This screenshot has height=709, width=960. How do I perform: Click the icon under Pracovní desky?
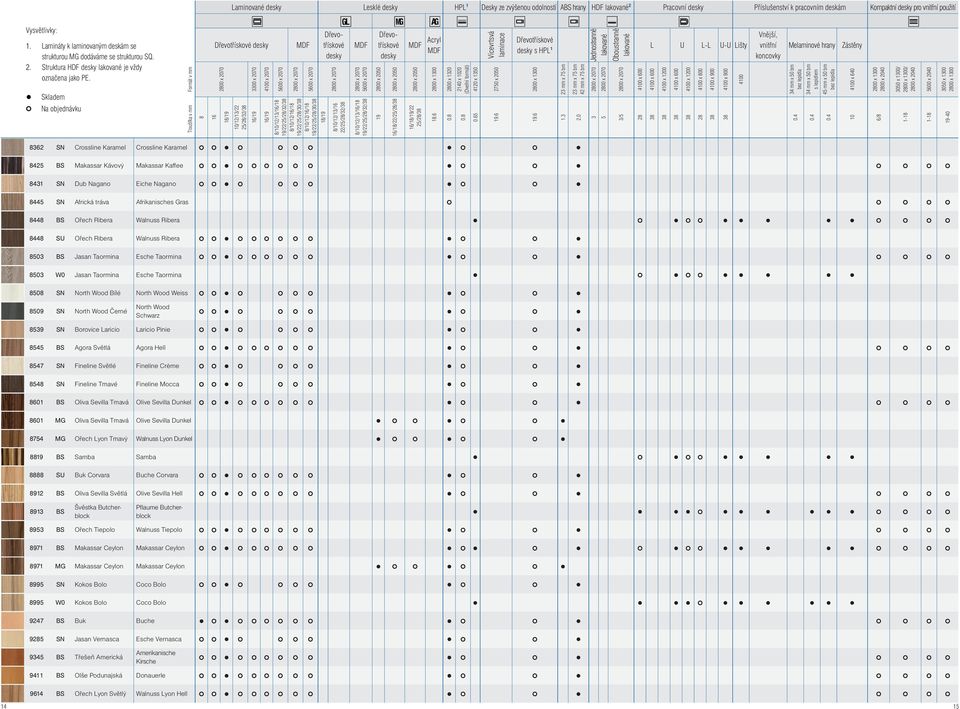[x=684, y=21]
